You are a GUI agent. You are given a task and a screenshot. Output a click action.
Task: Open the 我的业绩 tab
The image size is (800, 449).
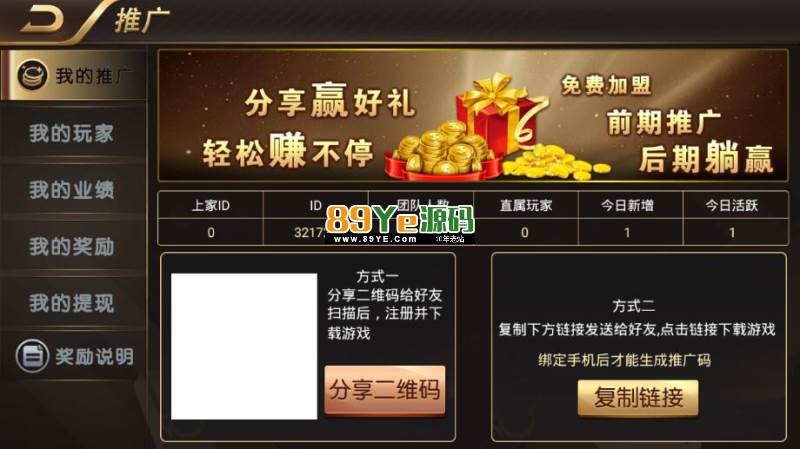point(73,190)
